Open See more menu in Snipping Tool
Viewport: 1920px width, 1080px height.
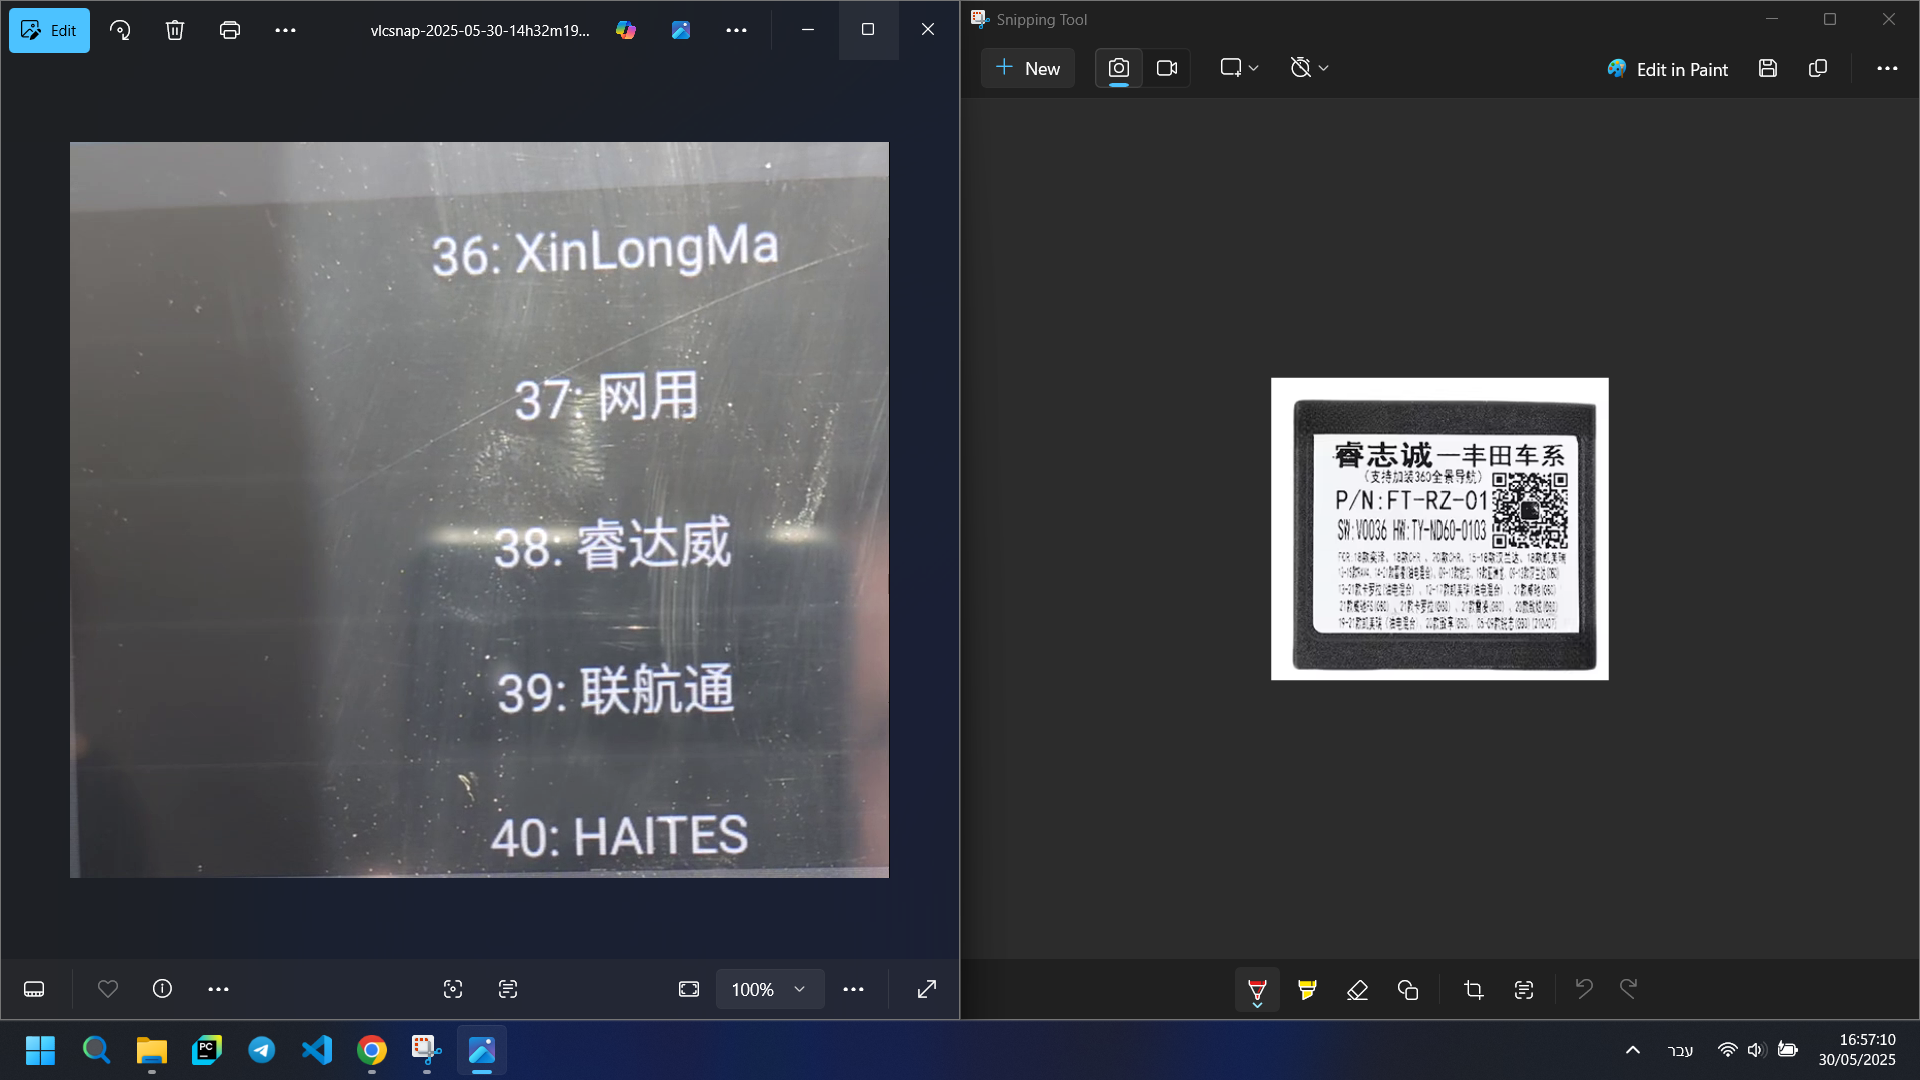[x=1887, y=68]
